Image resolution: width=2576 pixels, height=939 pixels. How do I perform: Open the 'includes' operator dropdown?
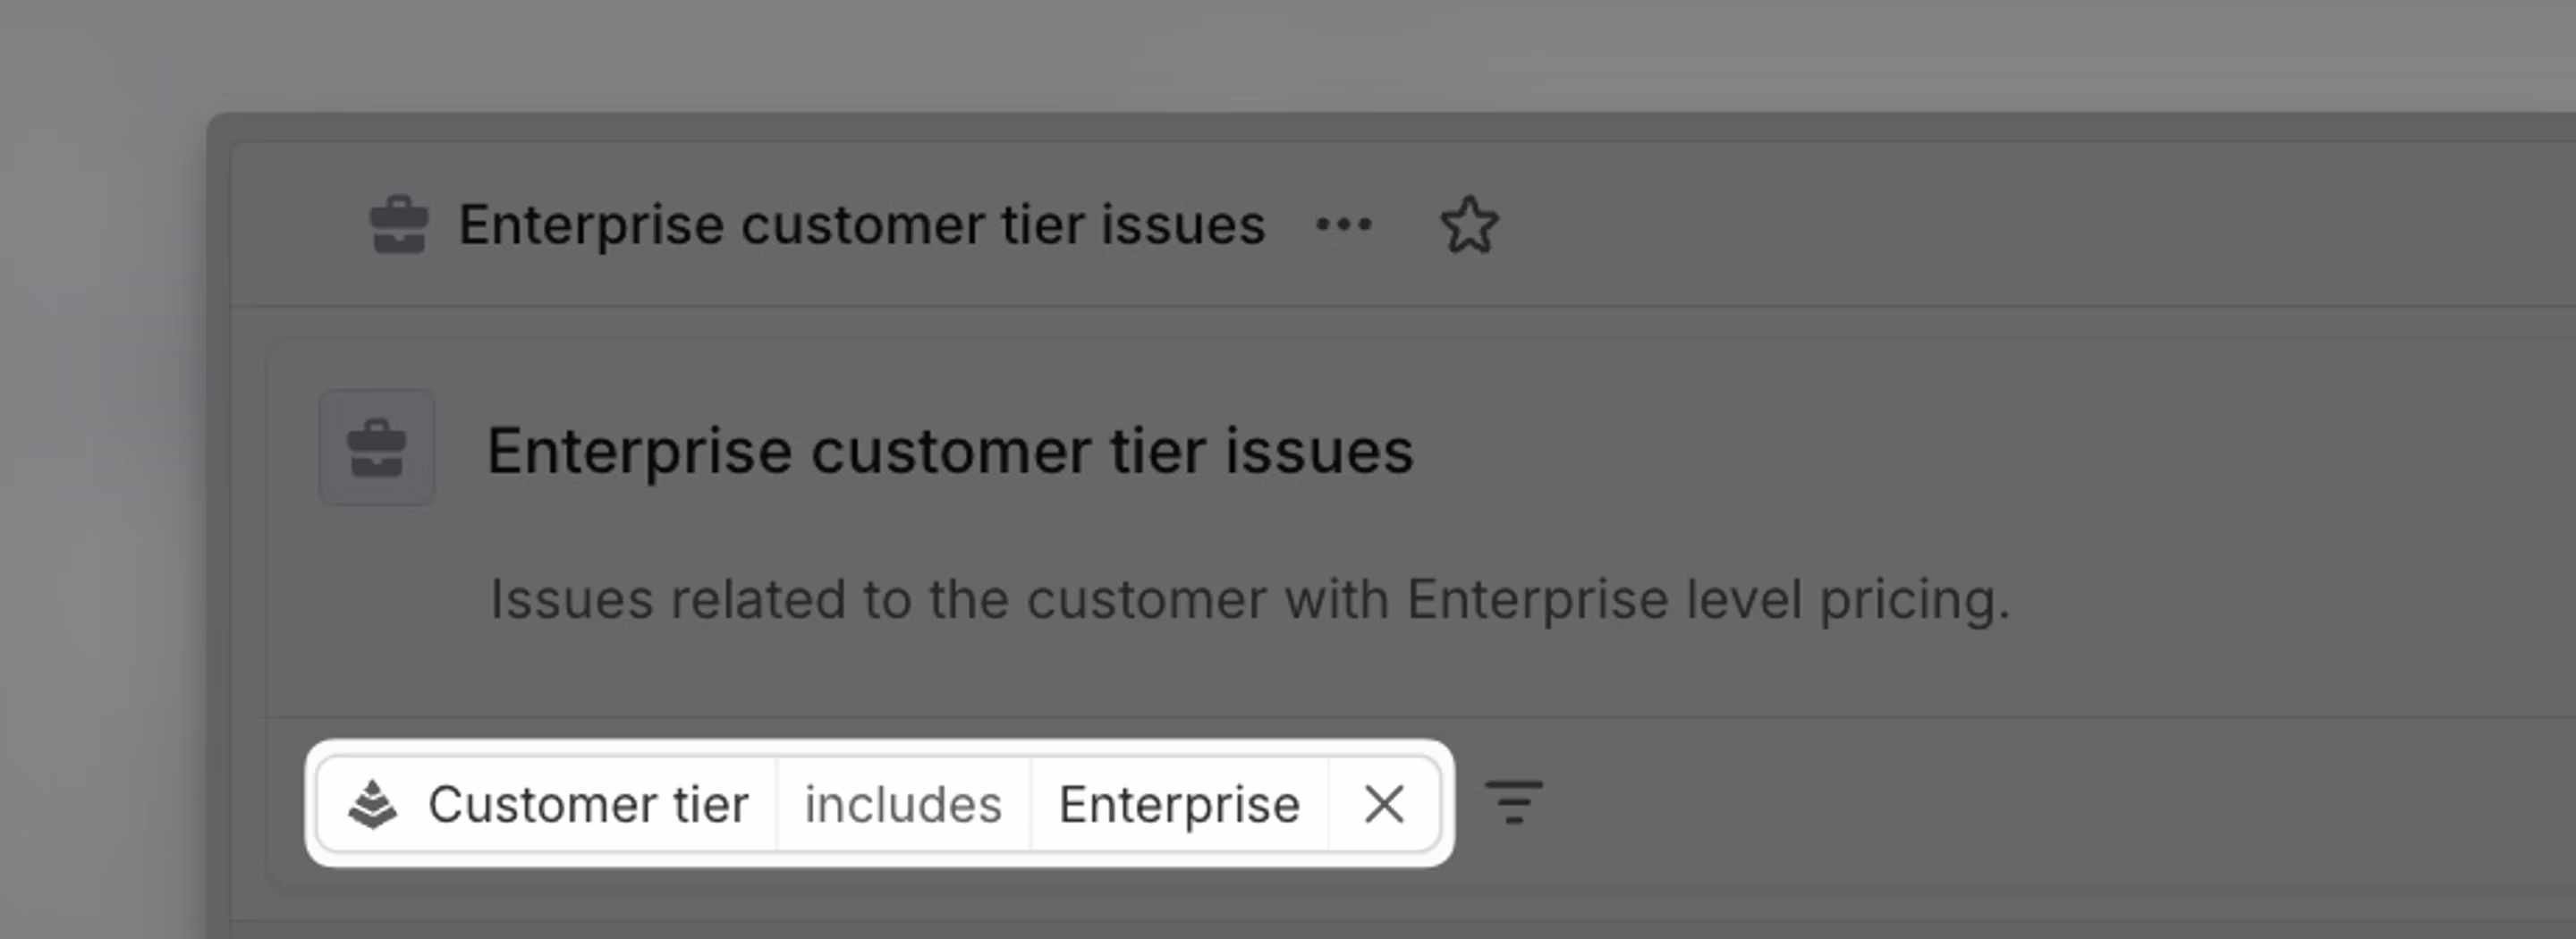point(903,805)
